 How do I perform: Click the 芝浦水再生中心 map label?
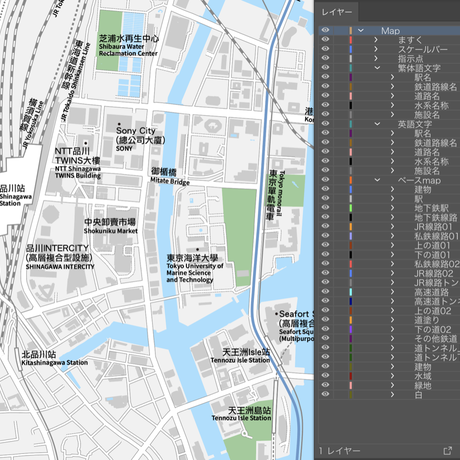tap(129, 38)
